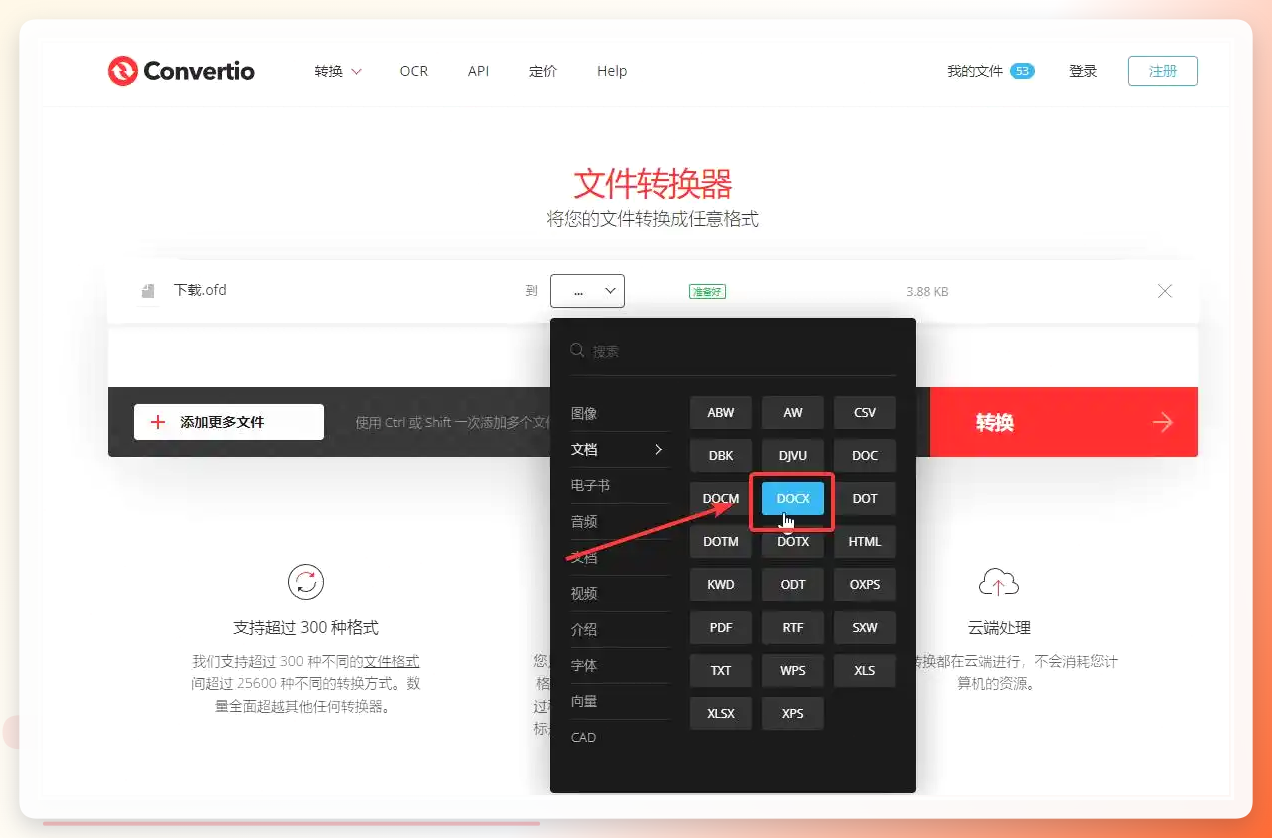This screenshot has height=838, width=1272.
Task: Choose the TXT format
Action: pyautogui.click(x=721, y=670)
